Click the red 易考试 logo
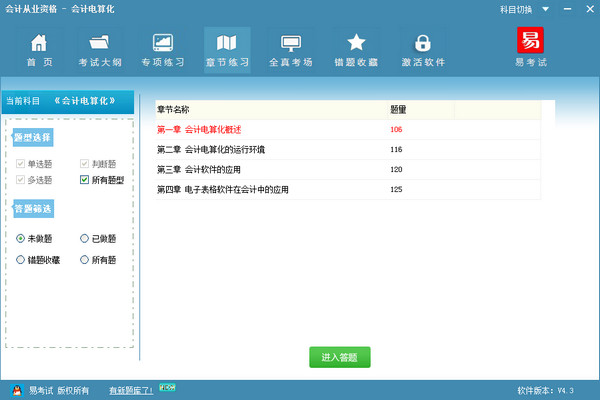 click(530, 40)
